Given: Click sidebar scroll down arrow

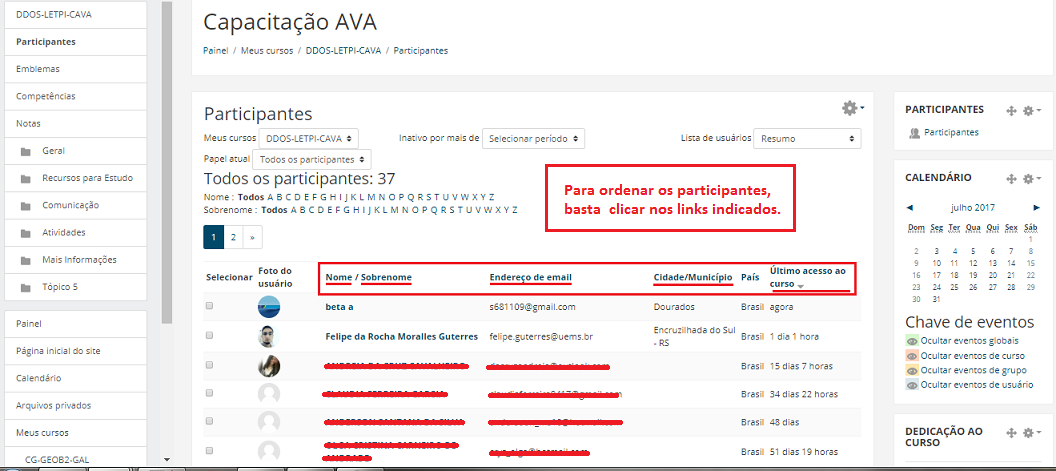Looking at the screenshot, I should coord(167,459).
